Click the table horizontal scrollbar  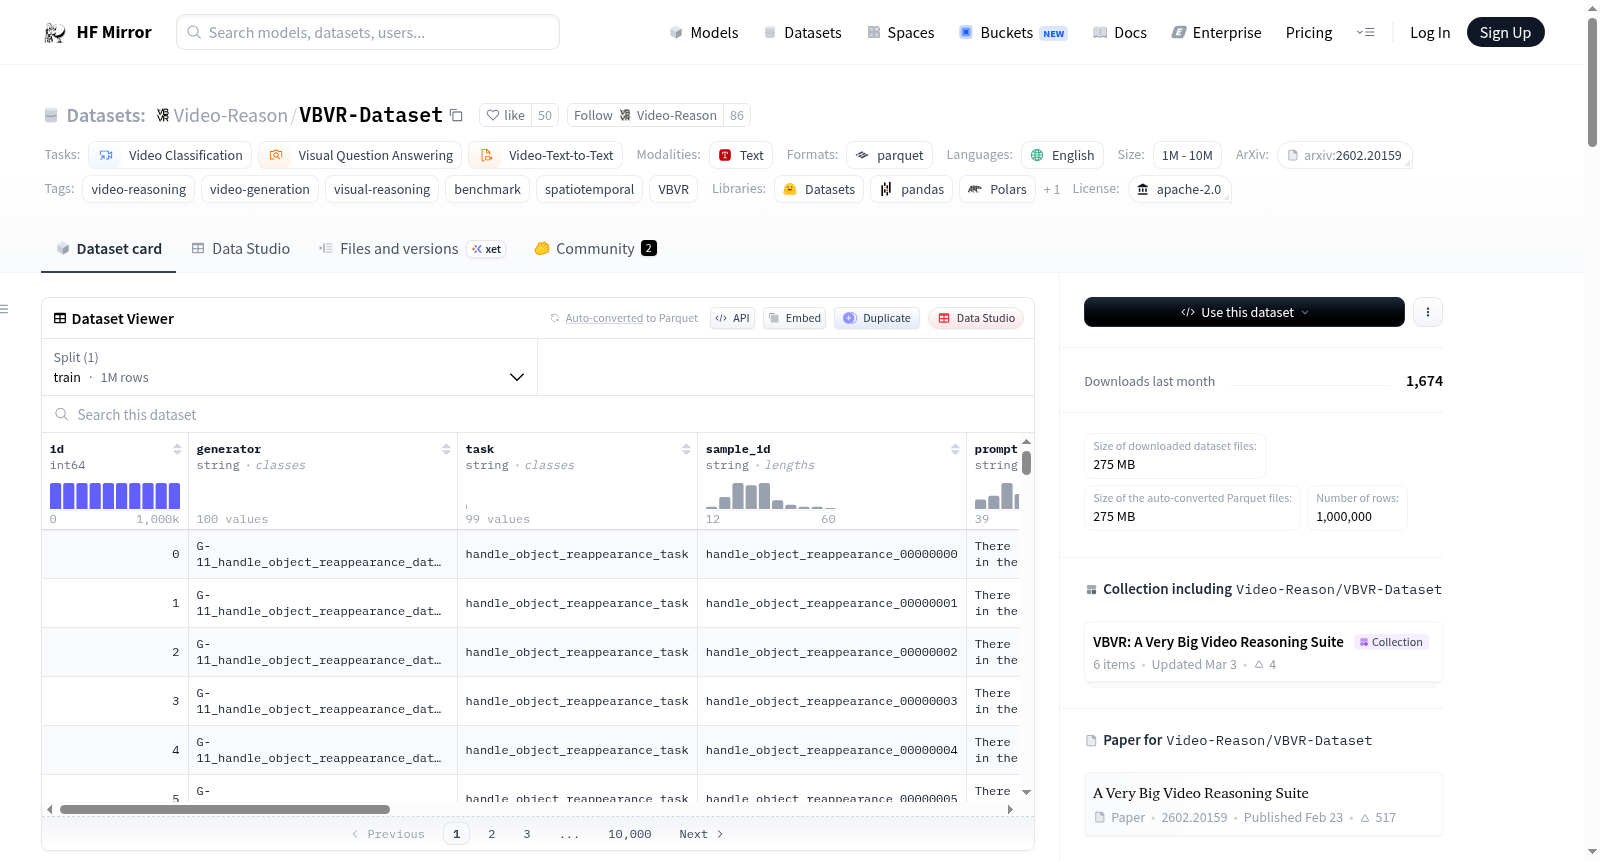pyautogui.click(x=225, y=809)
